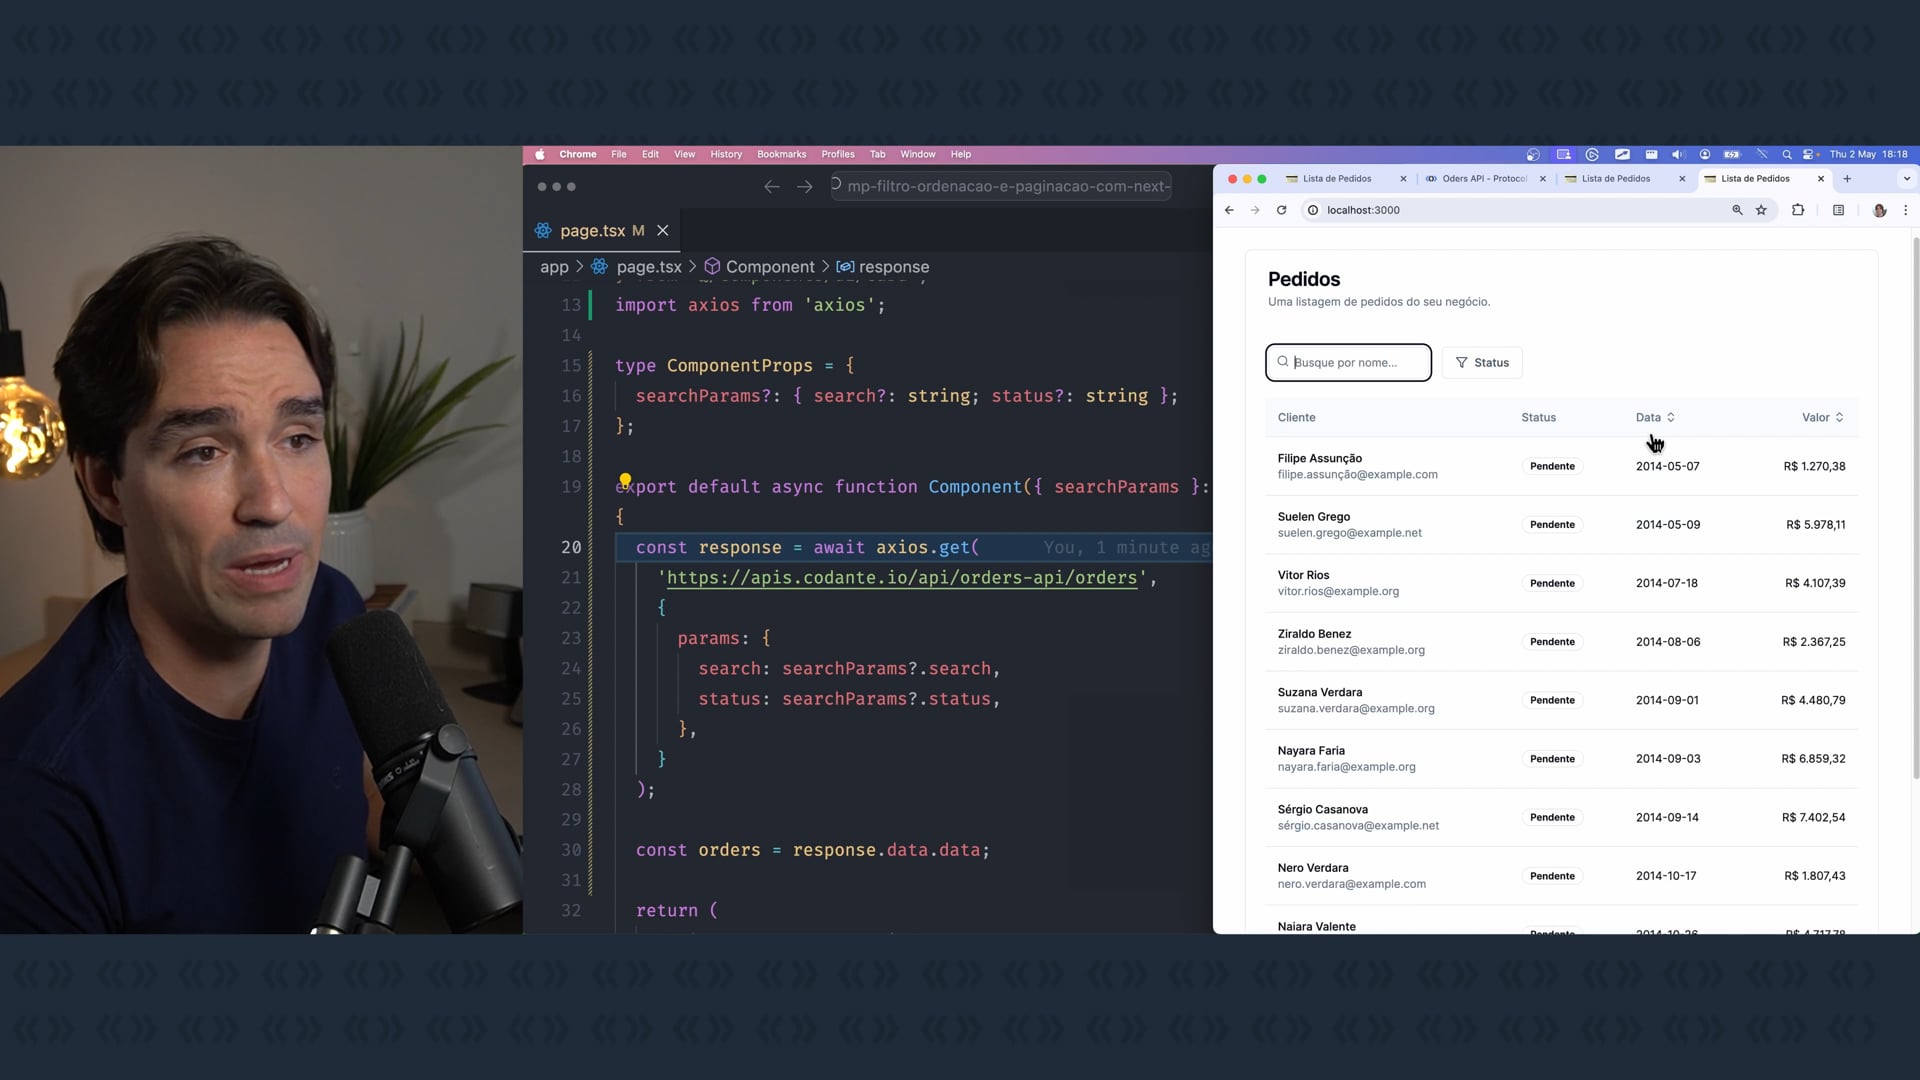Go back in VS Code navigation

[x=771, y=187]
